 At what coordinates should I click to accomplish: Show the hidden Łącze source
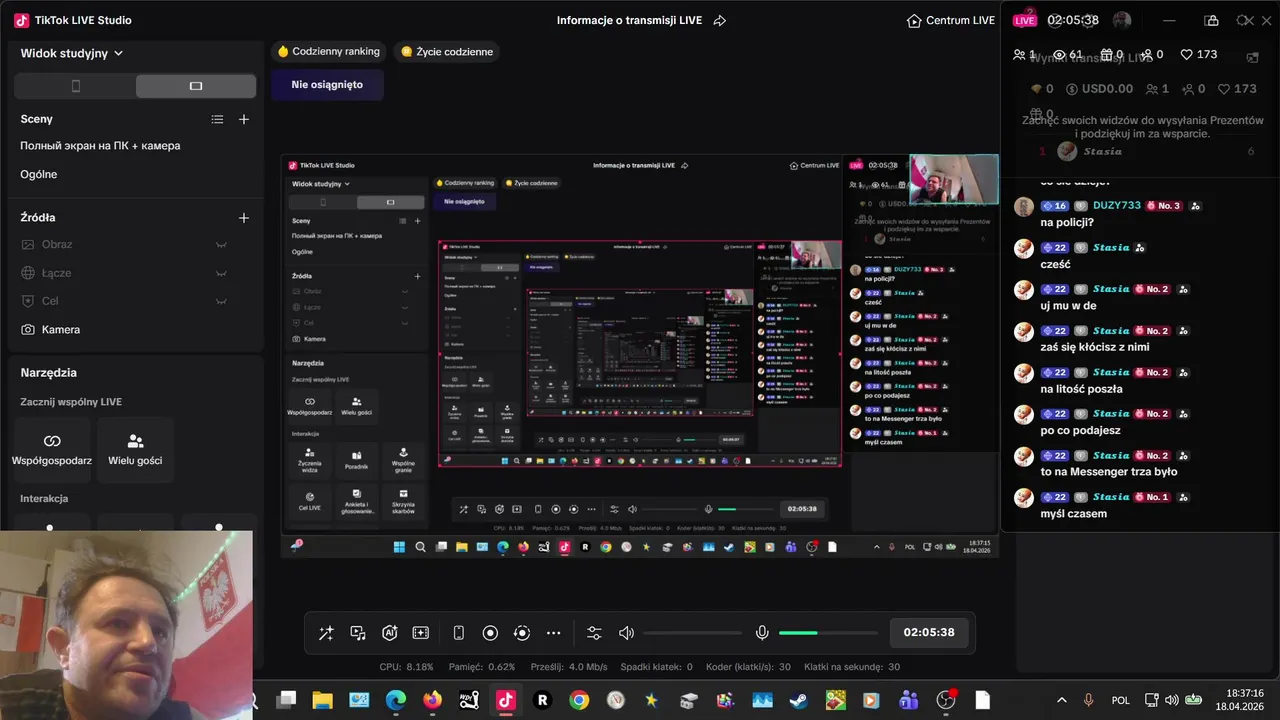[221, 273]
